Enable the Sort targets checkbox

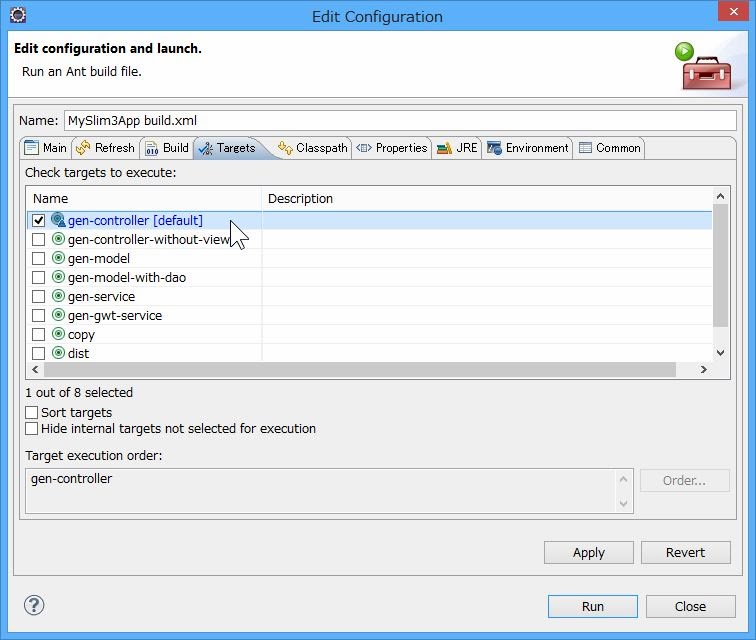pyautogui.click(x=32, y=412)
